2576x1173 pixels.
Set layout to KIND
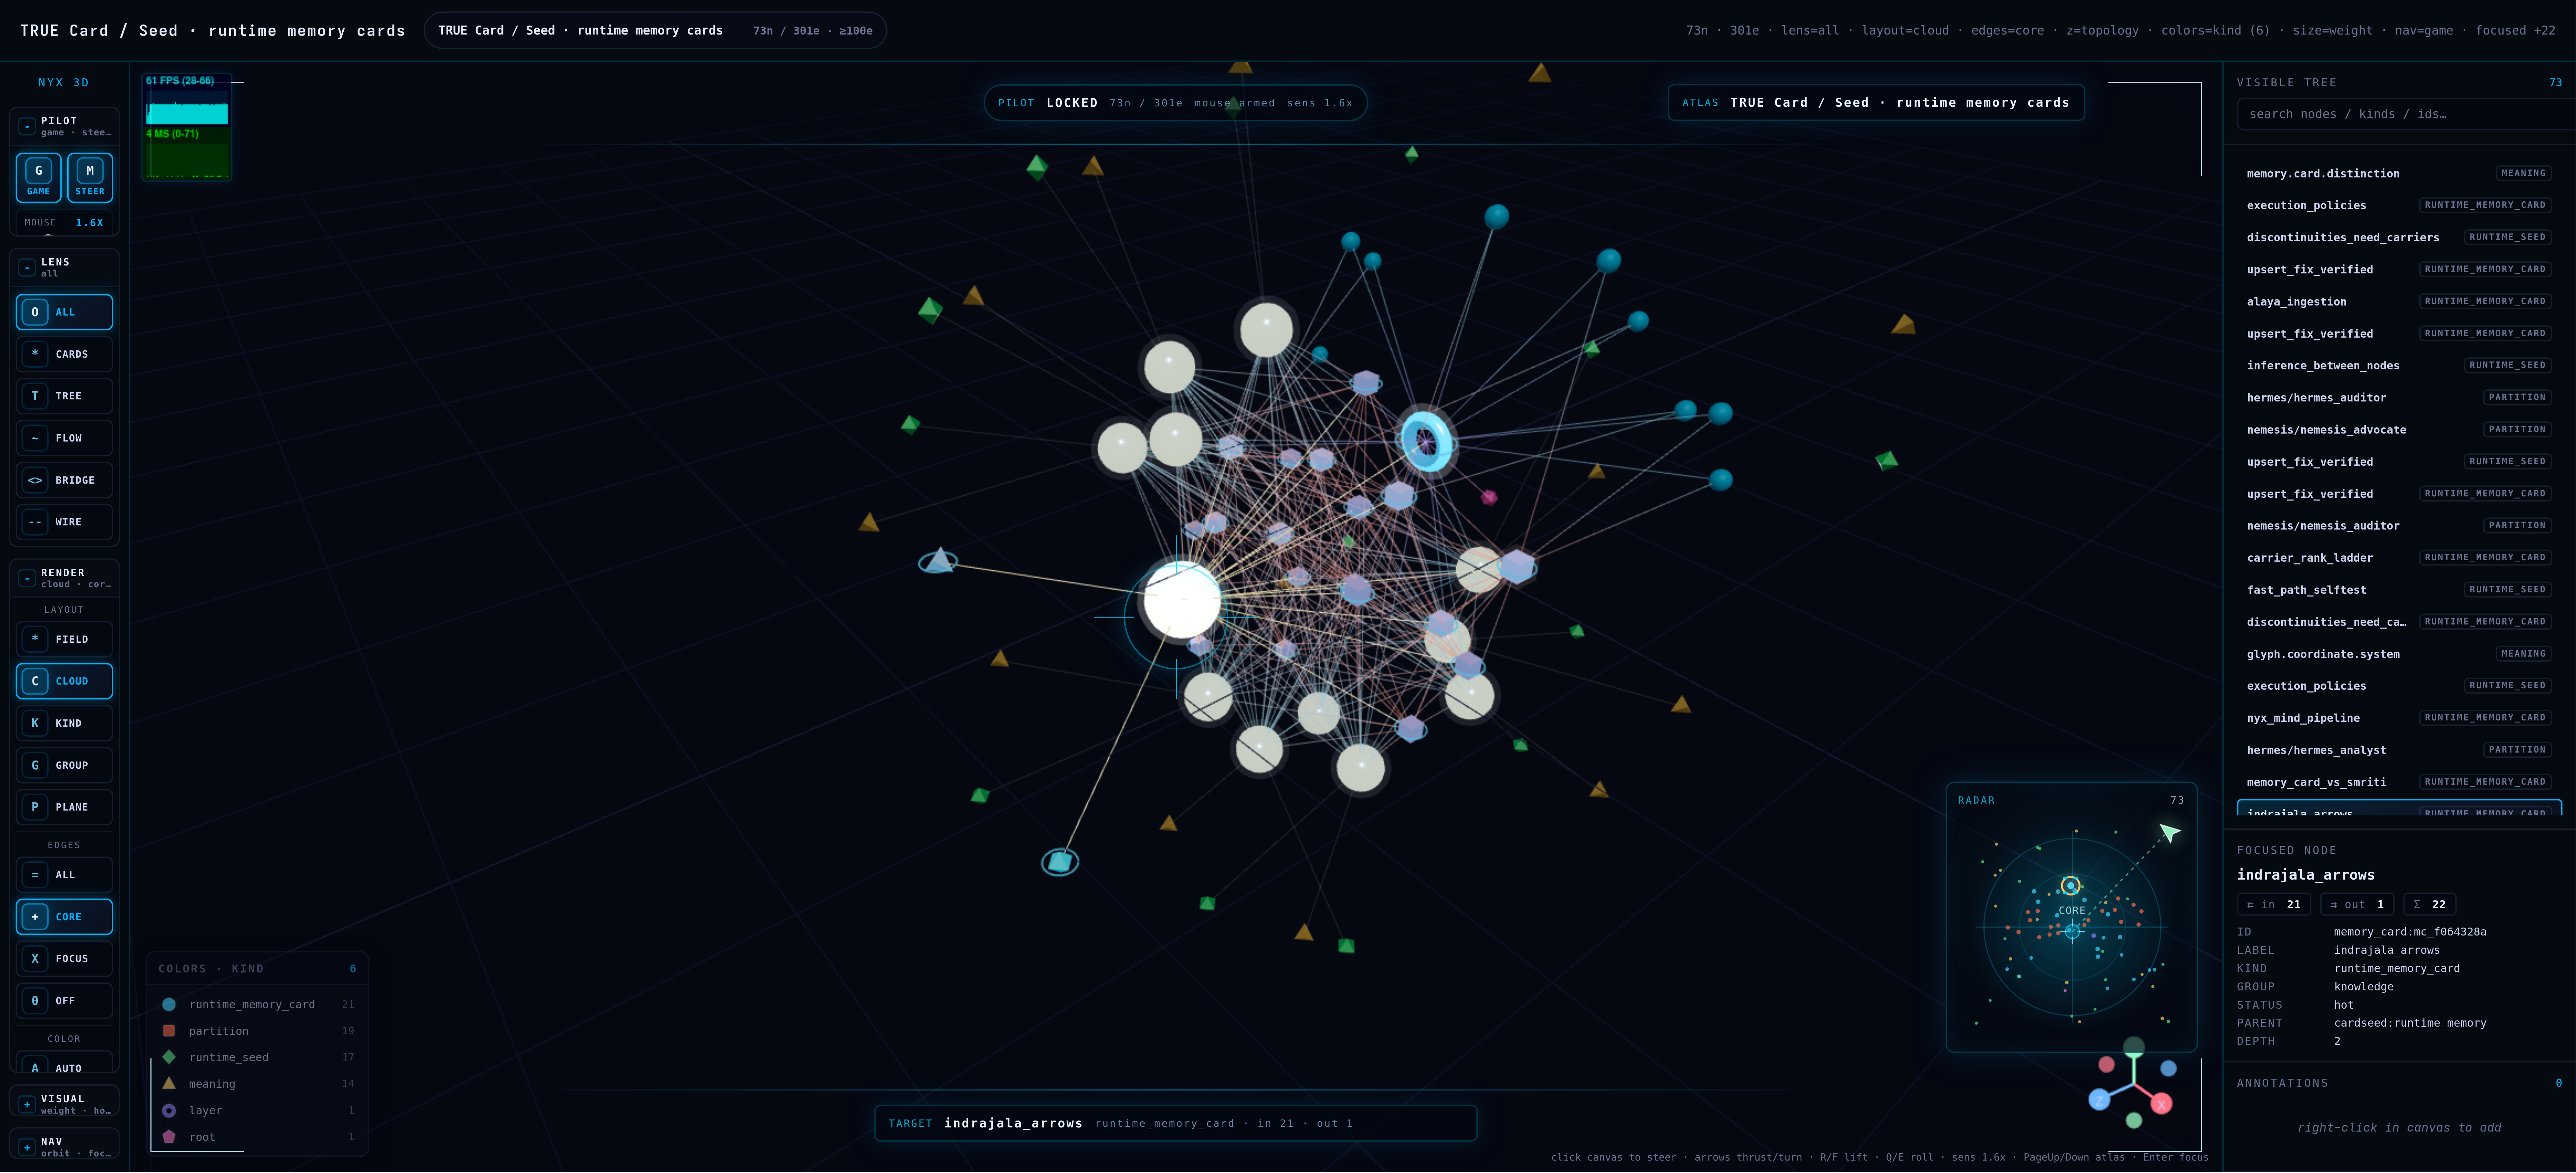click(64, 723)
